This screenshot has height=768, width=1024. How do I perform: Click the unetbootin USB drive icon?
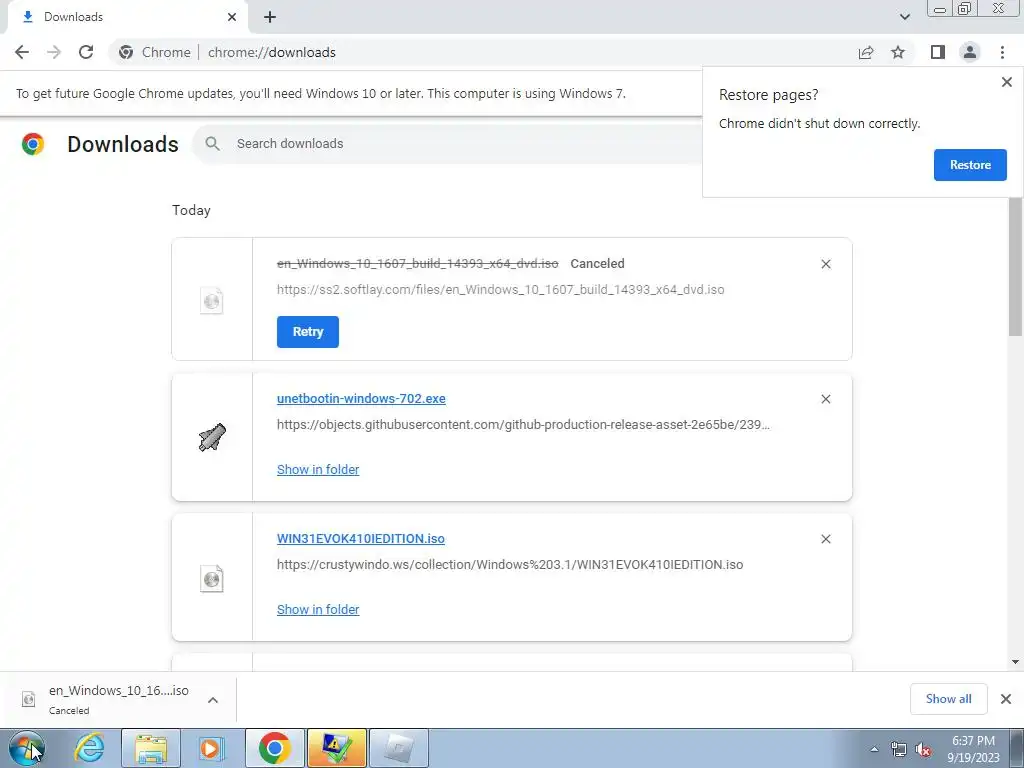pos(212,437)
